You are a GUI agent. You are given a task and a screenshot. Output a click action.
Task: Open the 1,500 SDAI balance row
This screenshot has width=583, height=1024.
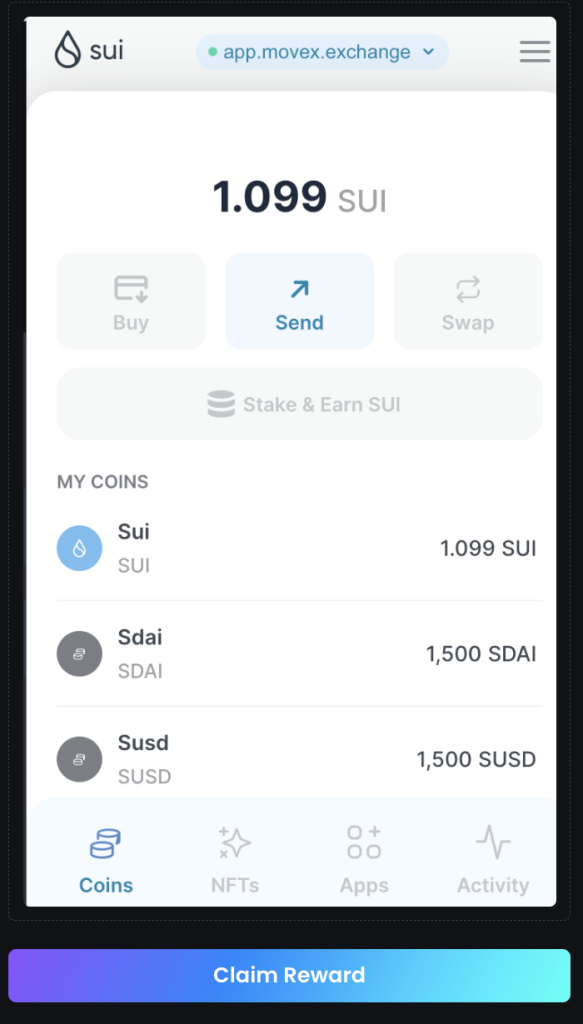point(300,654)
